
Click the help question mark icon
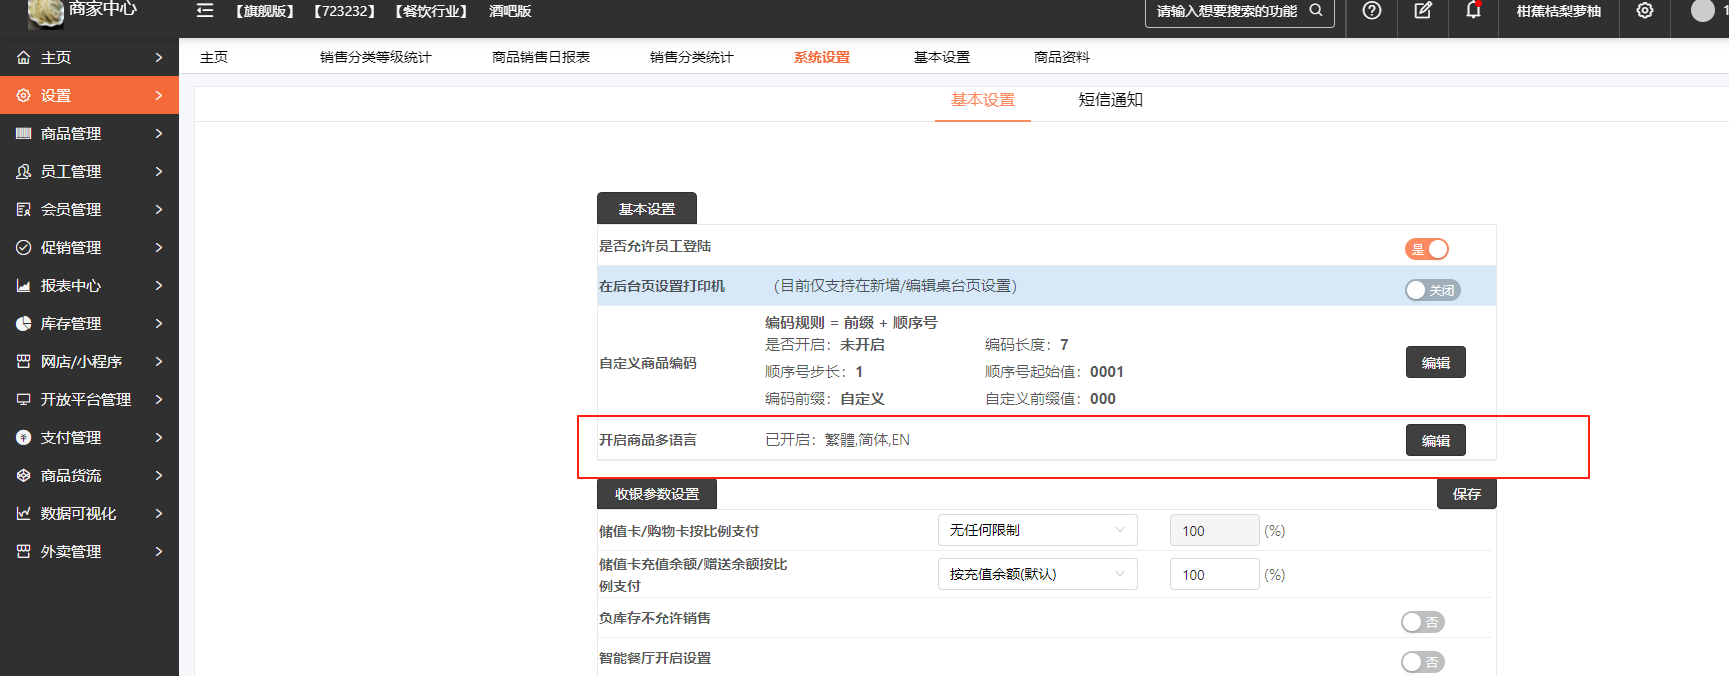(1372, 11)
